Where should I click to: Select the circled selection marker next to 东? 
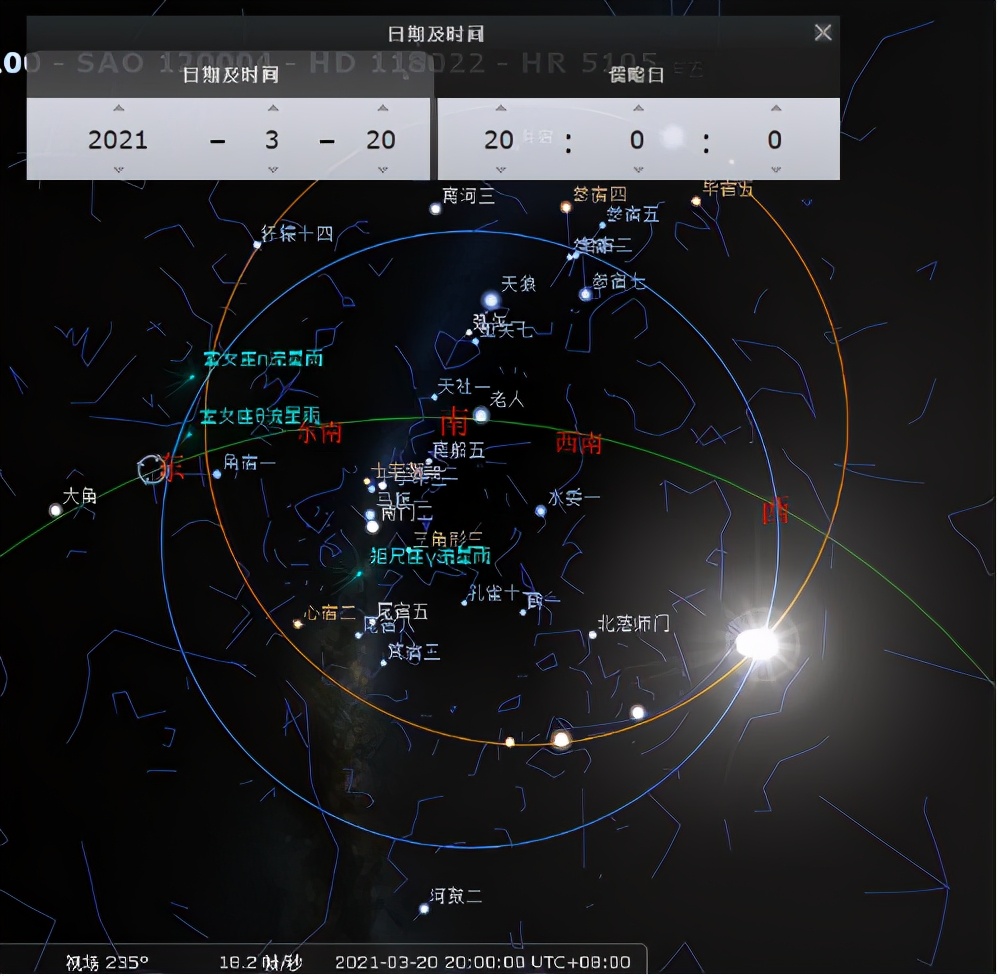151,469
